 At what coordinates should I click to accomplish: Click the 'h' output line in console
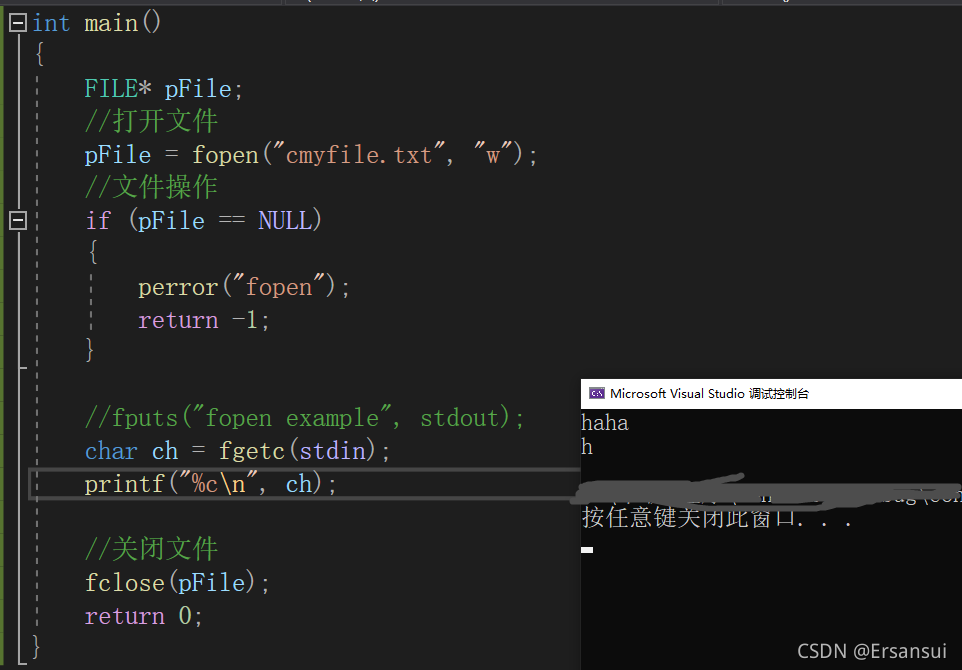[x=587, y=447]
